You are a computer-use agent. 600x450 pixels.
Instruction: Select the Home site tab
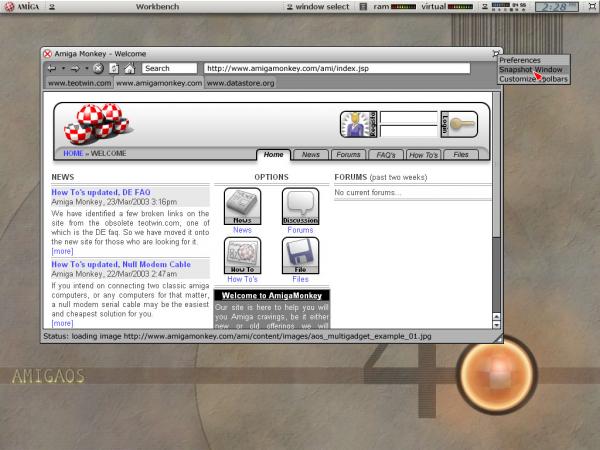(273, 155)
